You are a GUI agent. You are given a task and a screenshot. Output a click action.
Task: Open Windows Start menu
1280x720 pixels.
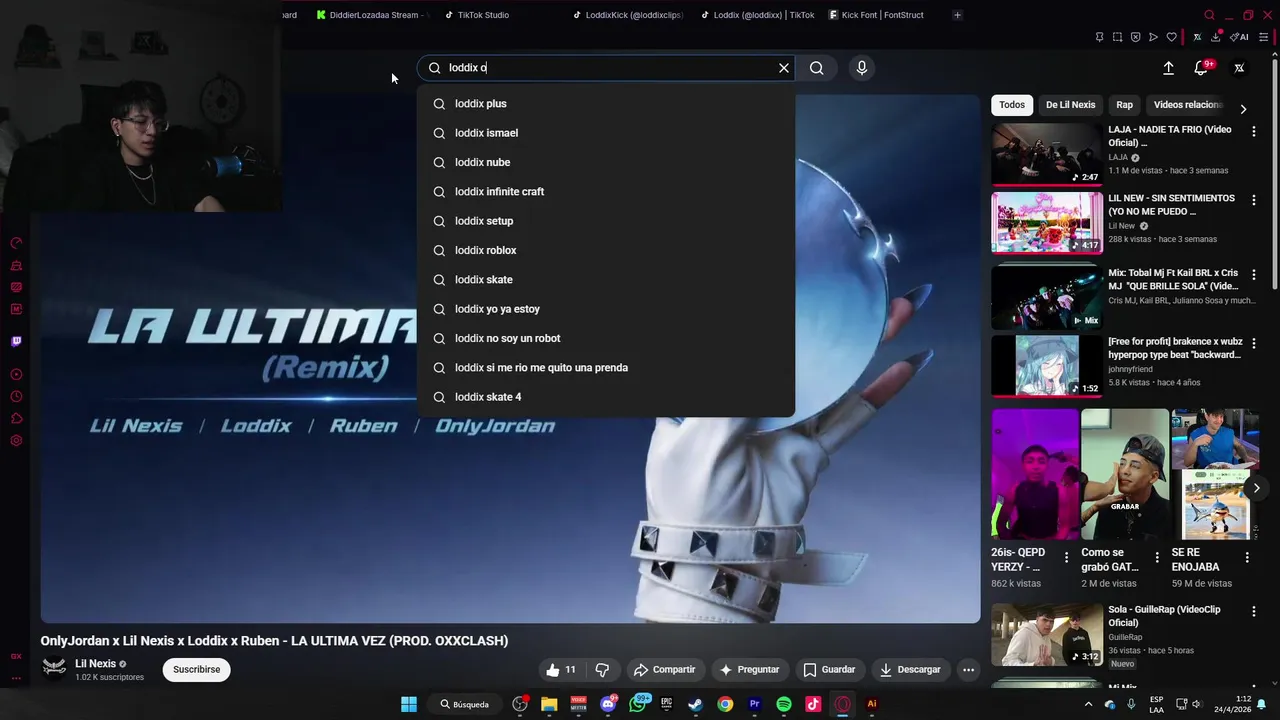[x=409, y=704]
